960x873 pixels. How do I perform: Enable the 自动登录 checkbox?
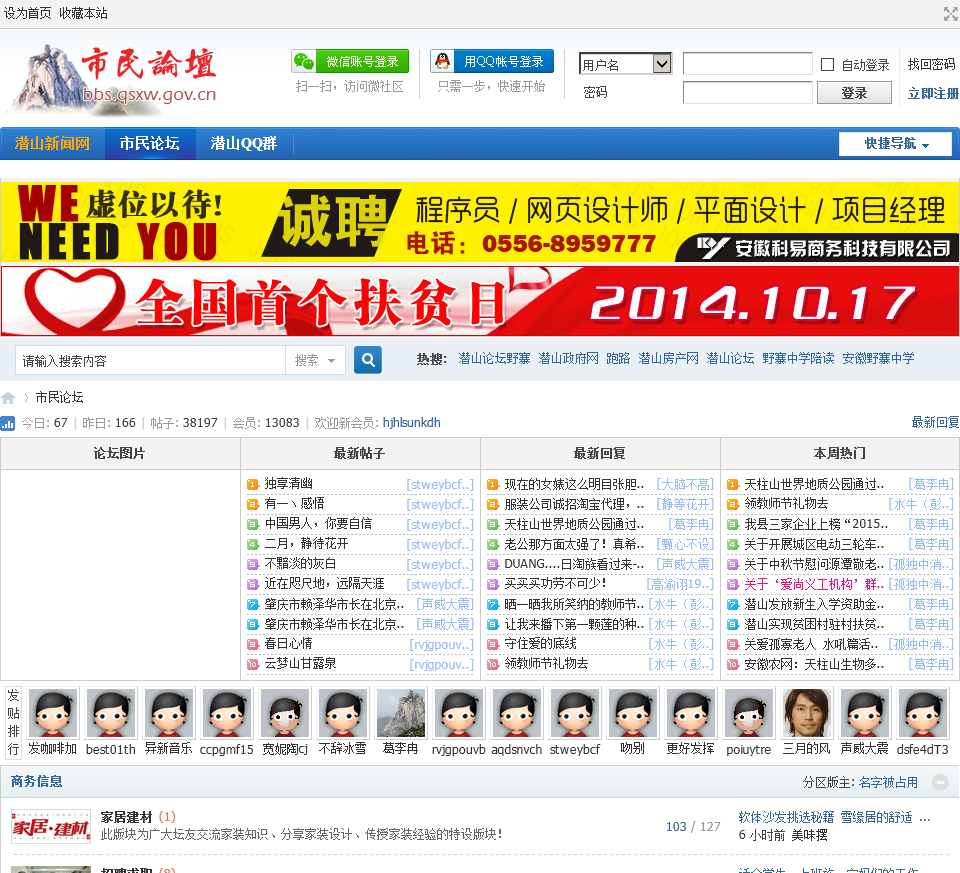pos(827,64)
